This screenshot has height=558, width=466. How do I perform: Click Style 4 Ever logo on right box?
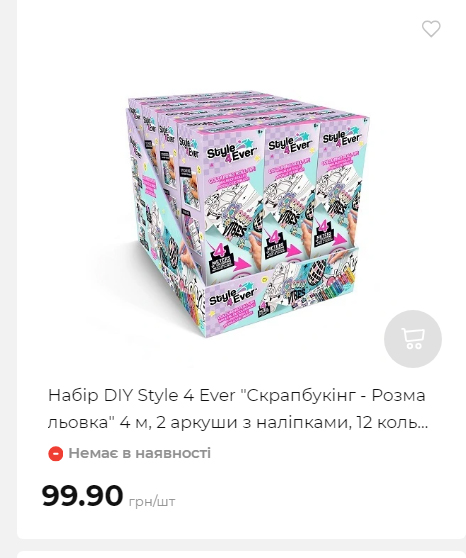click(342, 137)
